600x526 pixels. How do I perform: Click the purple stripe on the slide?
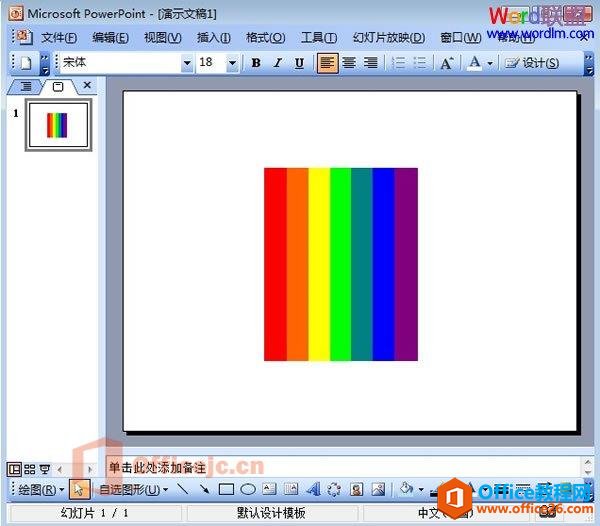point(406,264)
